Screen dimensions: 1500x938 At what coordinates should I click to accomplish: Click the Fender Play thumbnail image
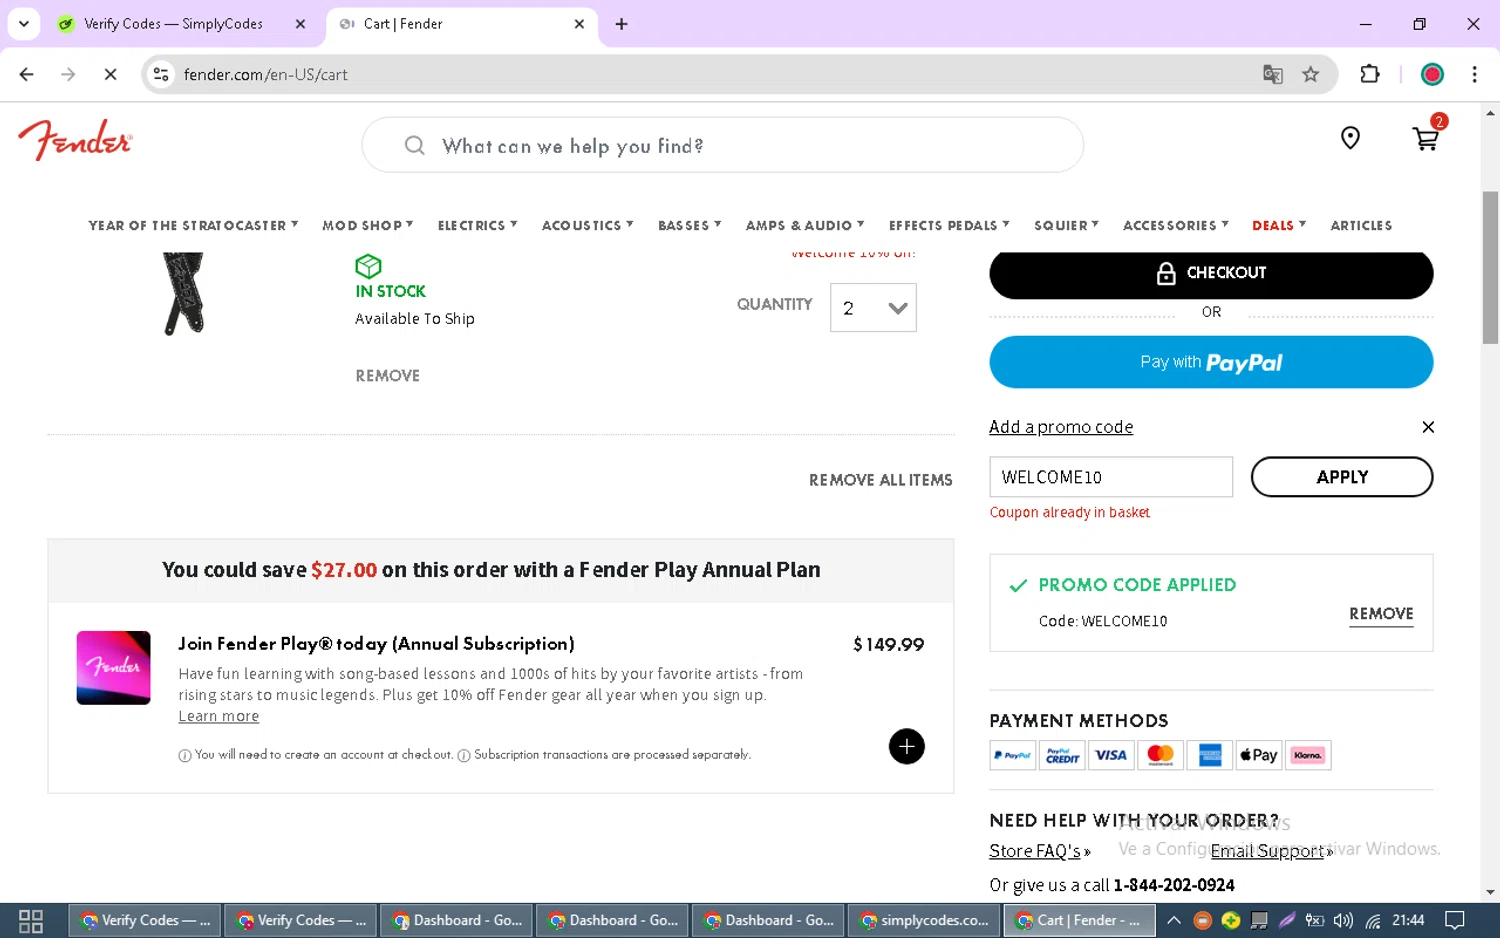coord(113,667)
